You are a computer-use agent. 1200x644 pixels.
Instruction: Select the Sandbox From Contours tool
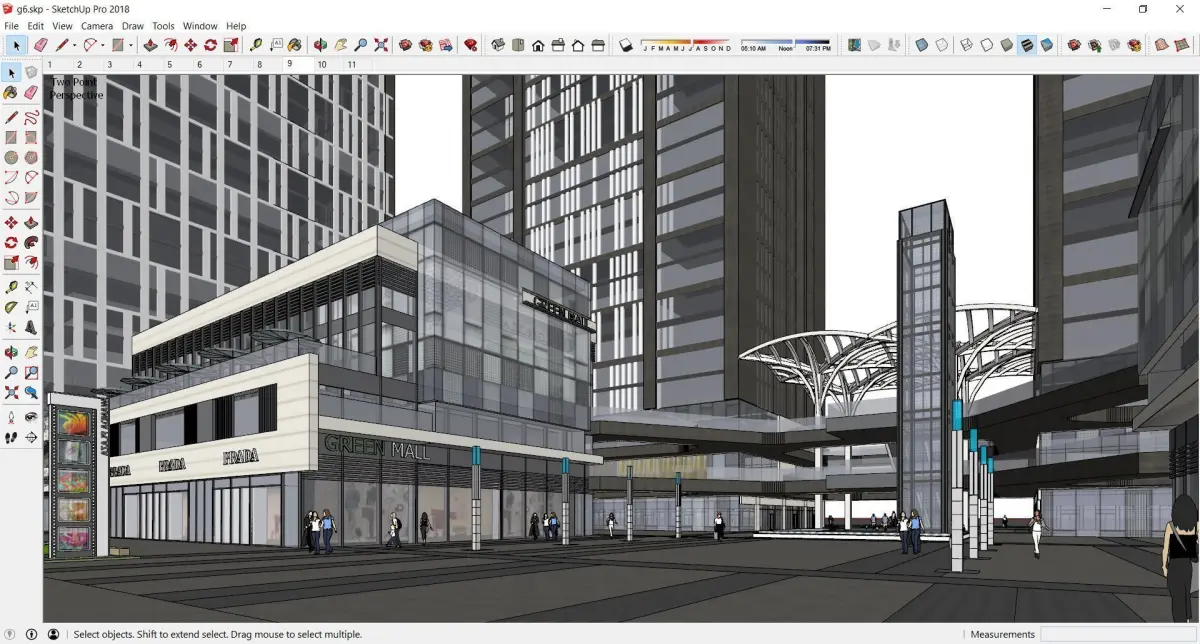point(1161,45)
